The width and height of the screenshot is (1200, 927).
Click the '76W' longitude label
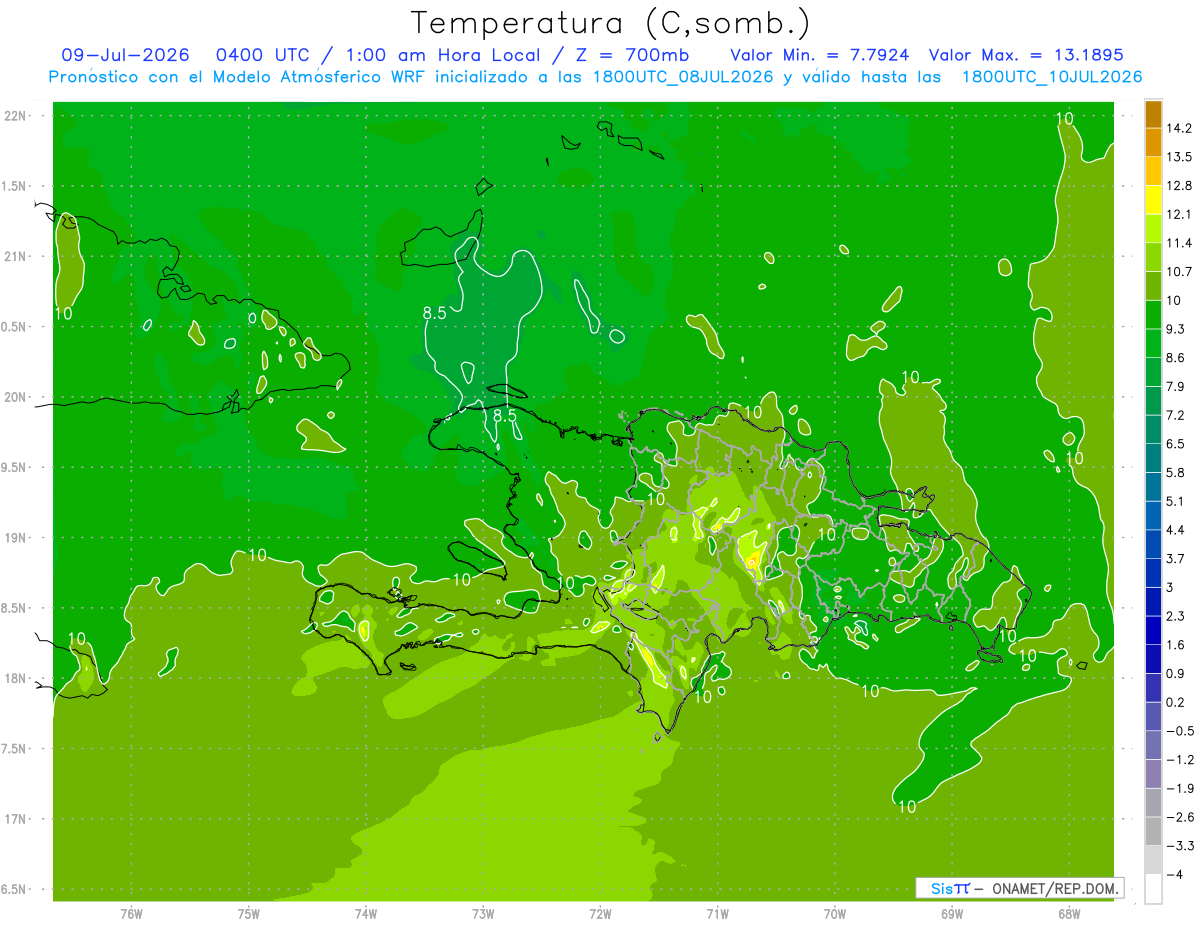(131, 913)
